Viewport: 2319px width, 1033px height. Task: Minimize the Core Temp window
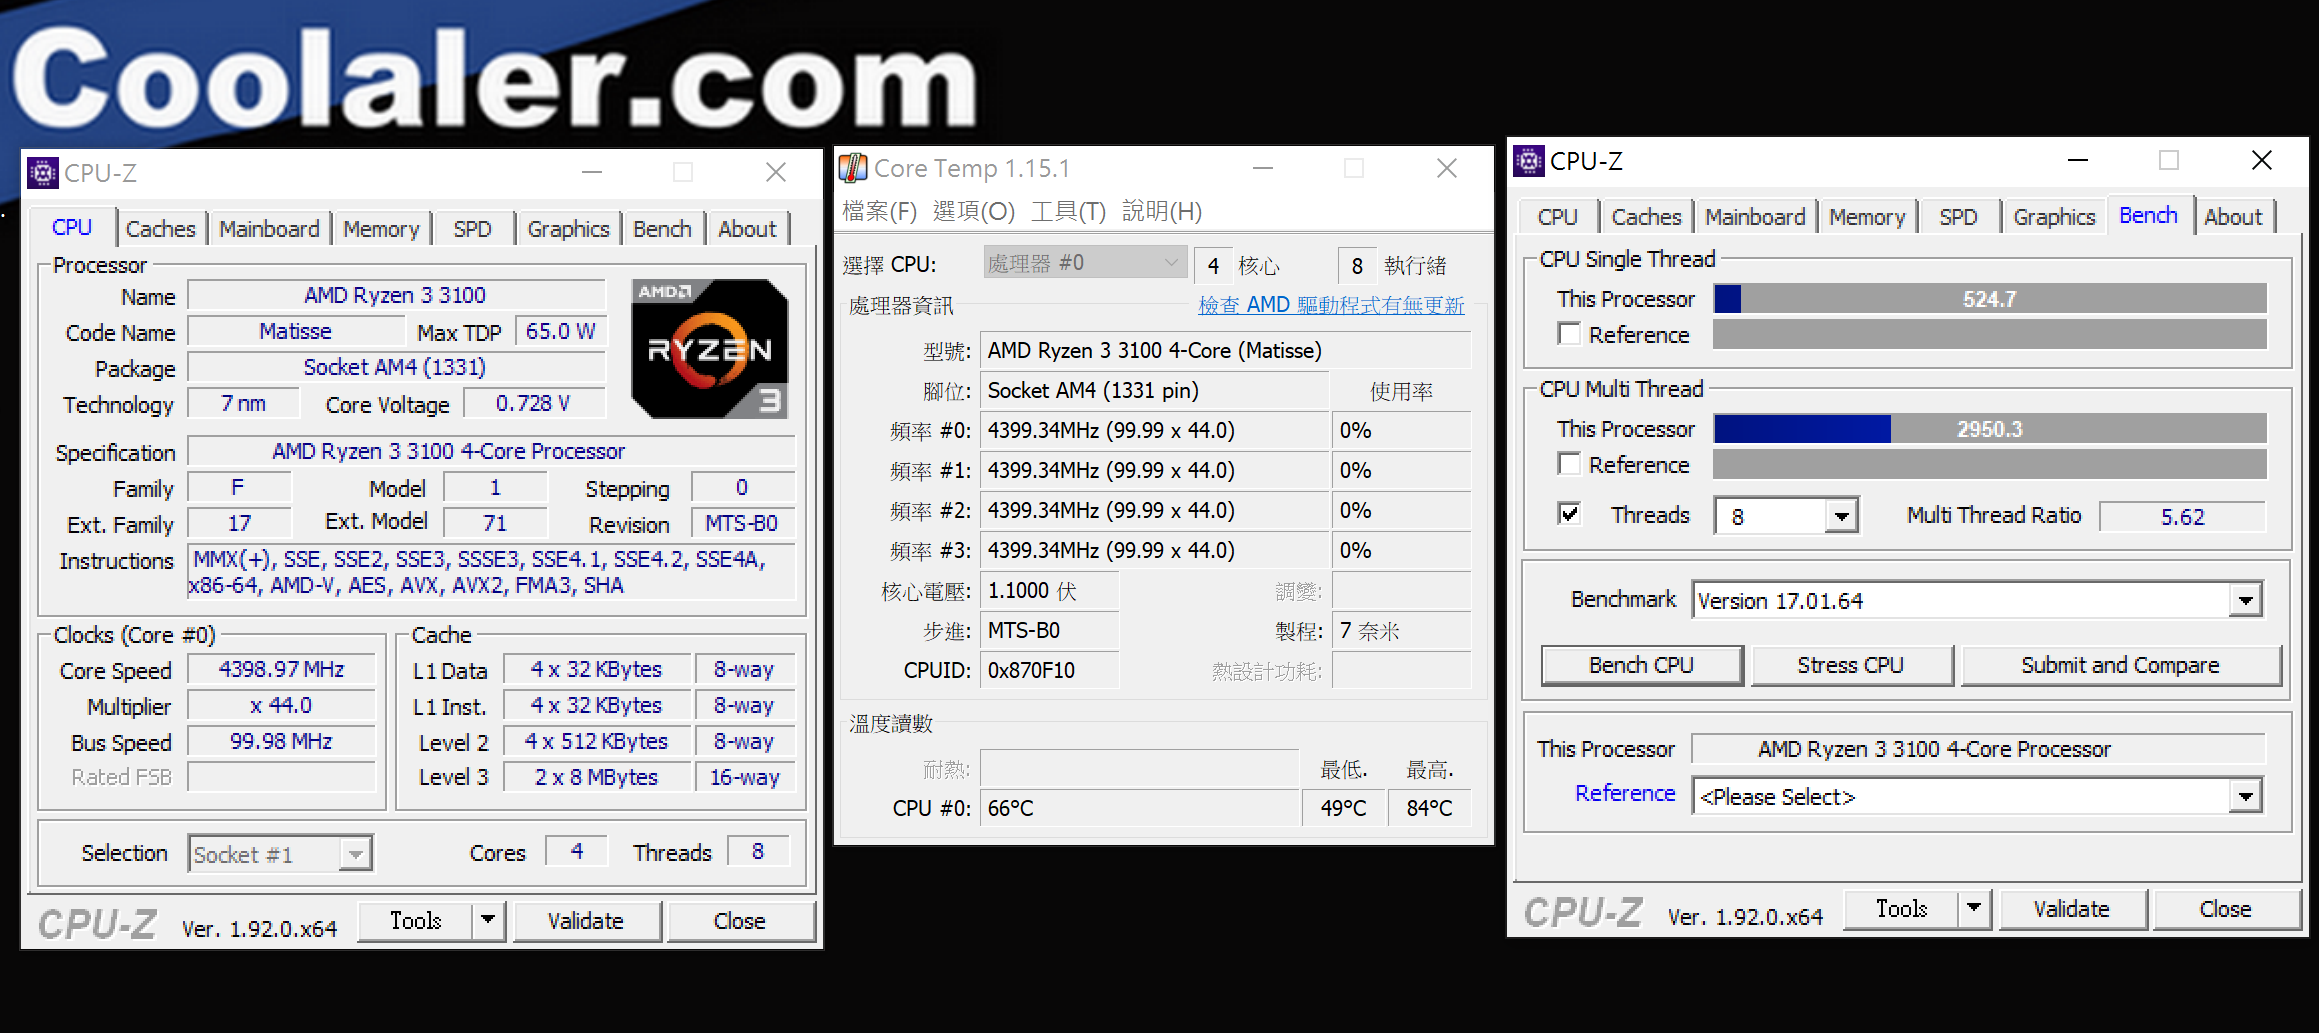1263,168
